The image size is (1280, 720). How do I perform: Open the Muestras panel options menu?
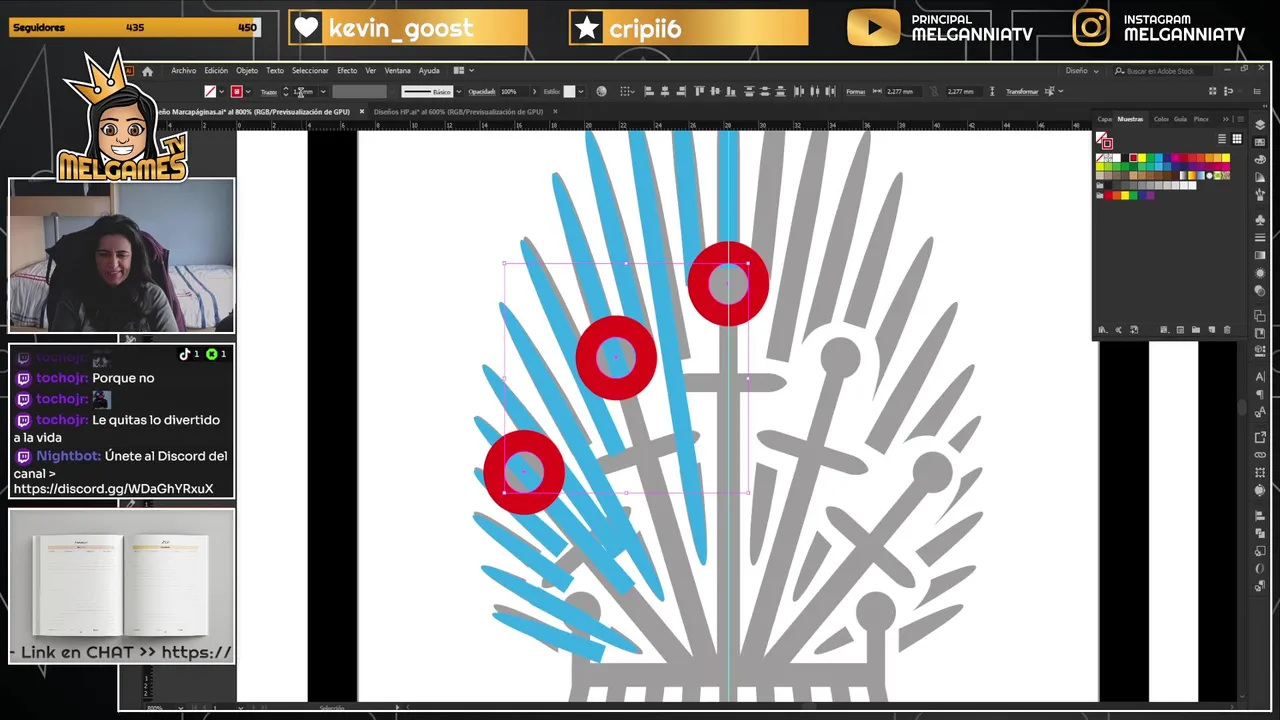[x=1240, y=119]
